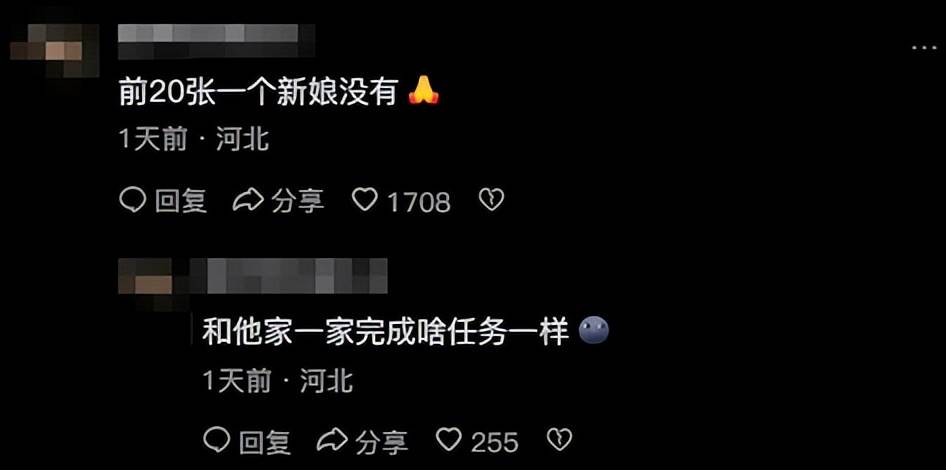
Task: Select the comment text 前20张一个新娘没有
Action: tap(258, 94)
